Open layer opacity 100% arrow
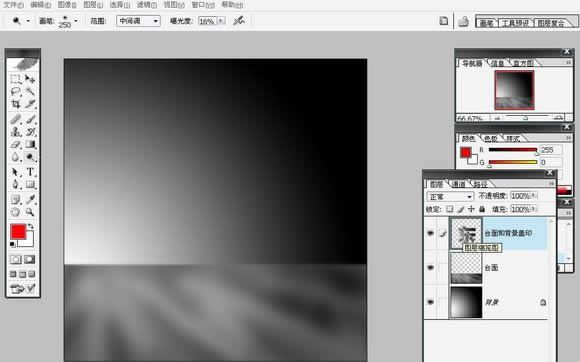The height and width of the screenshot is (362, 580). click(x=535, y=196)
